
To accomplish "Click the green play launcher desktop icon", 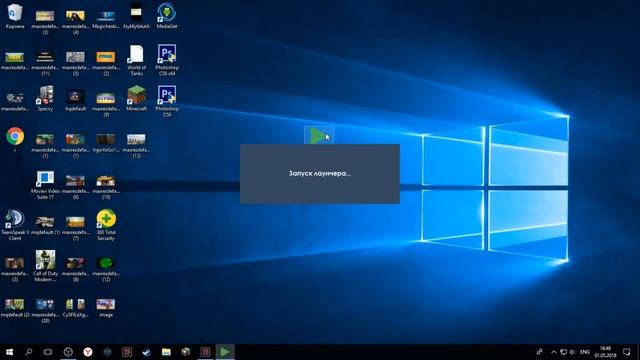I will [x=319, y=136].
